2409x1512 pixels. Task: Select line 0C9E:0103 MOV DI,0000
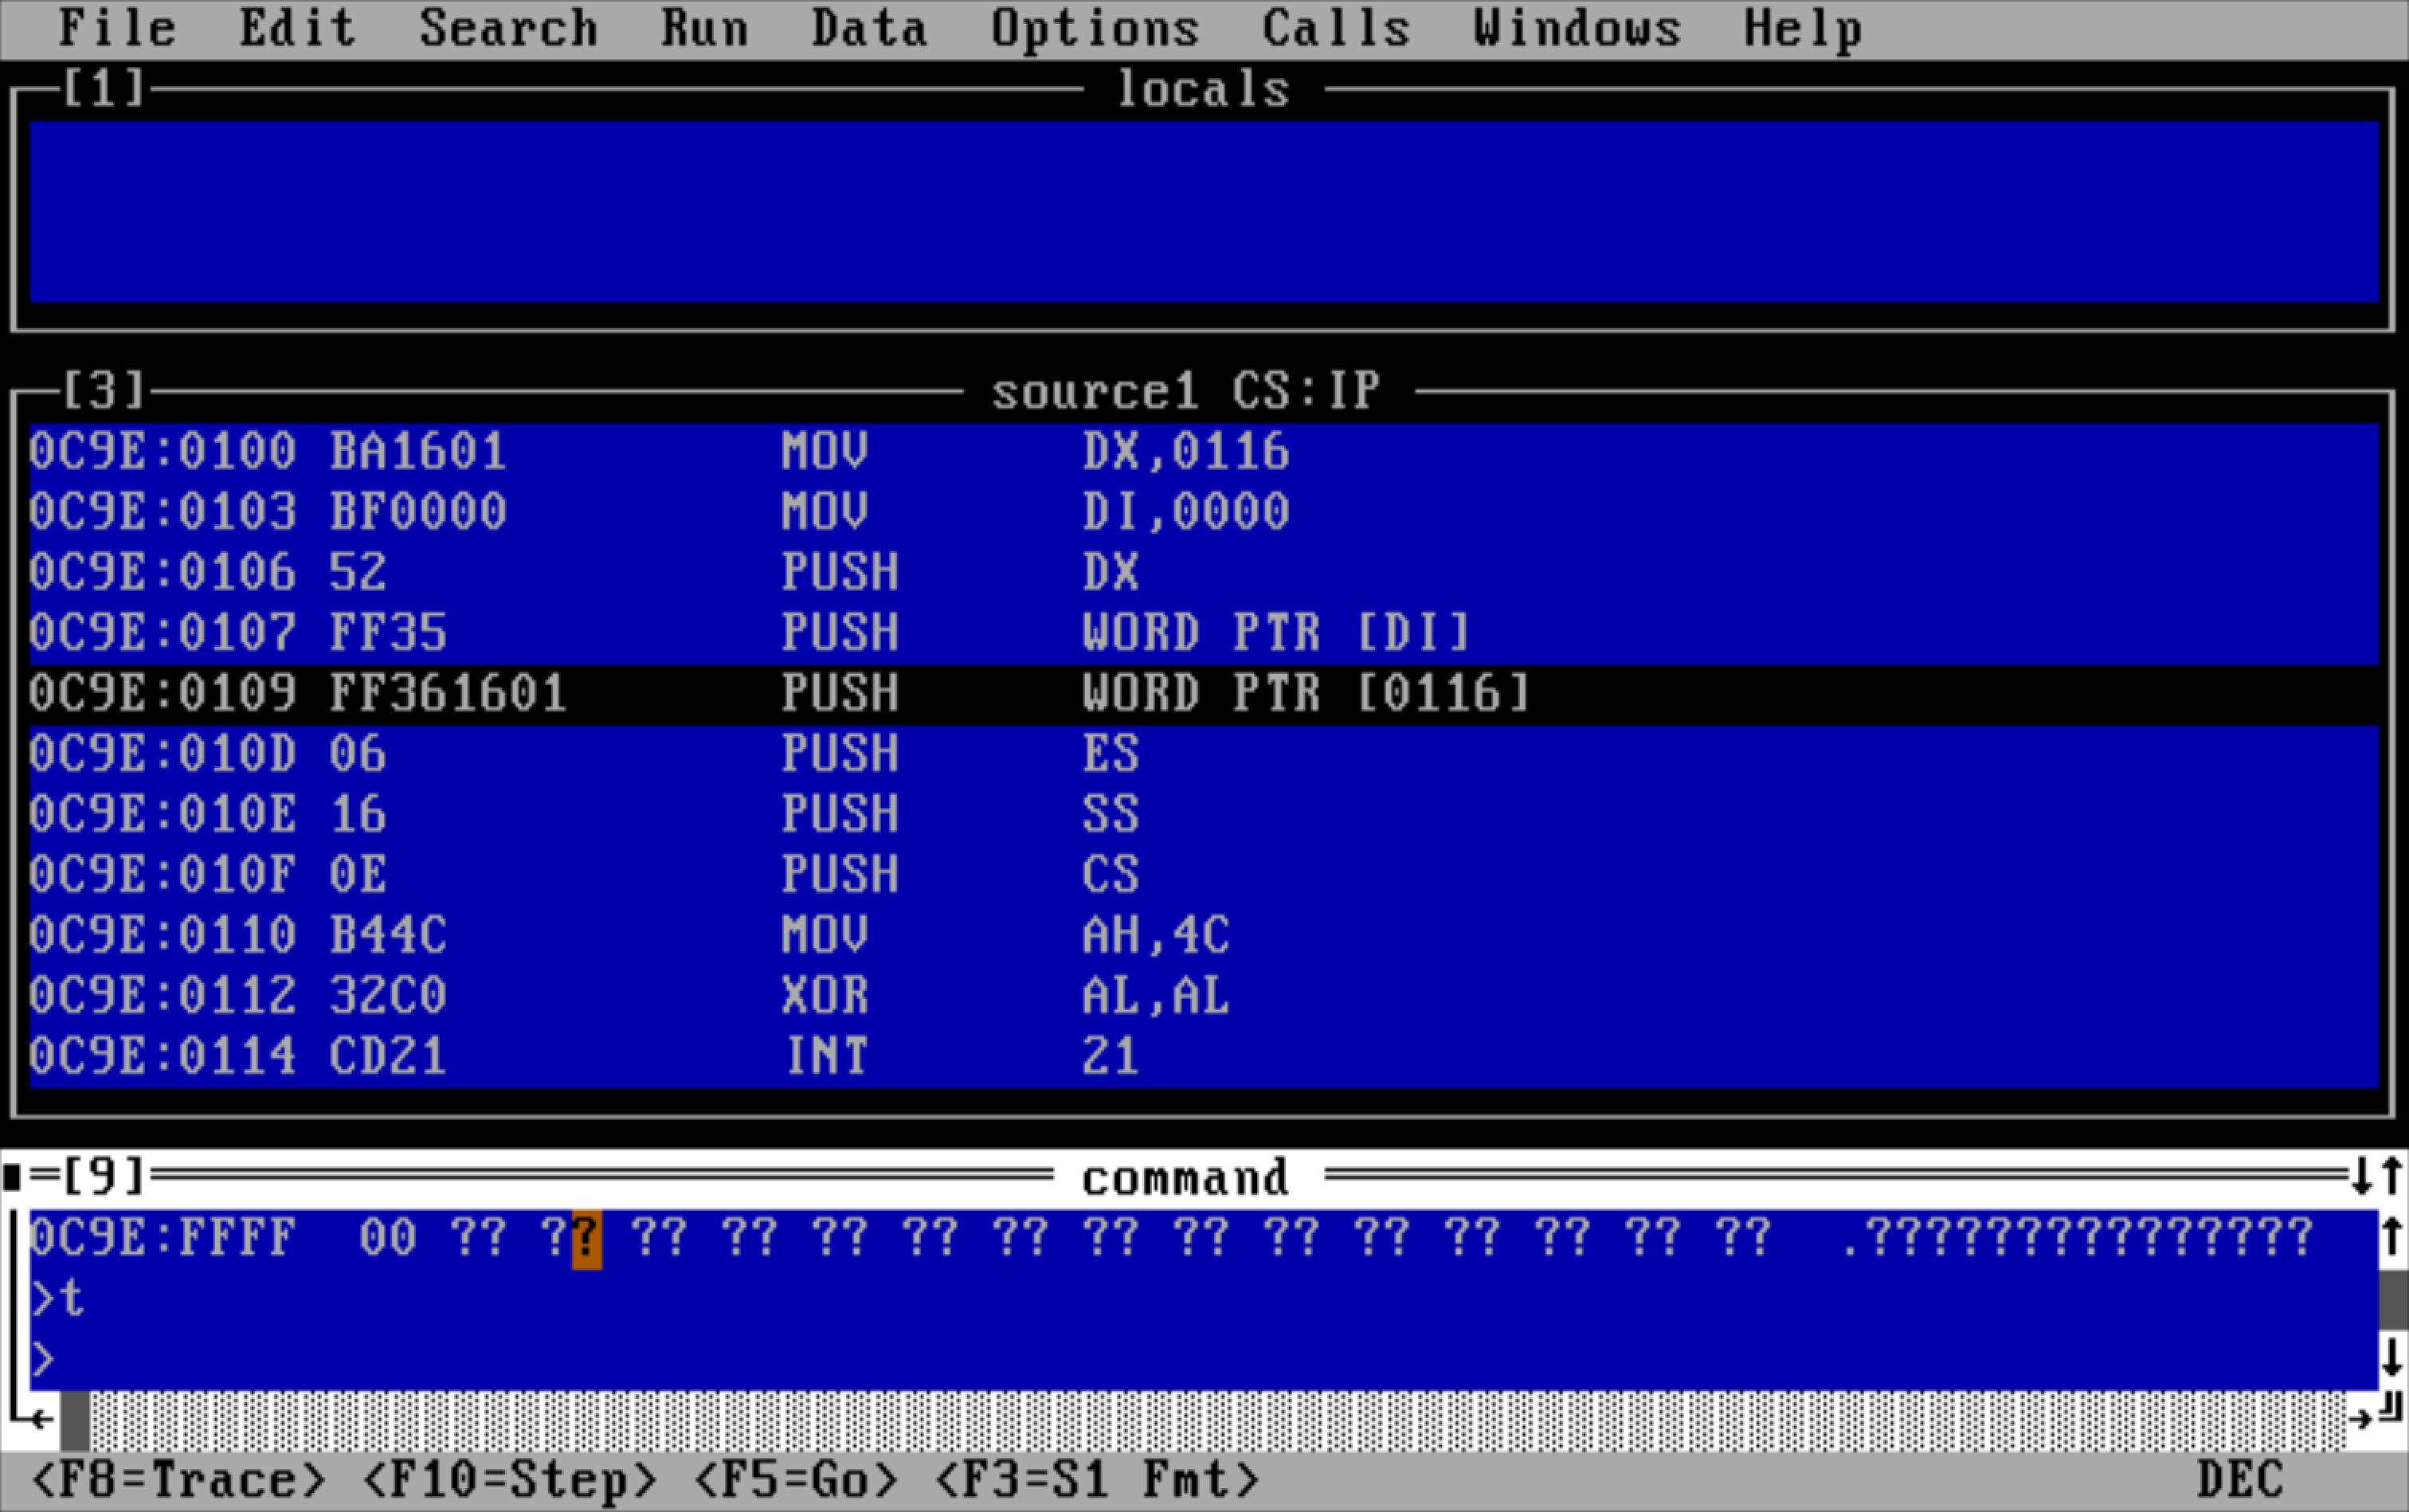tap(1204, 512)
